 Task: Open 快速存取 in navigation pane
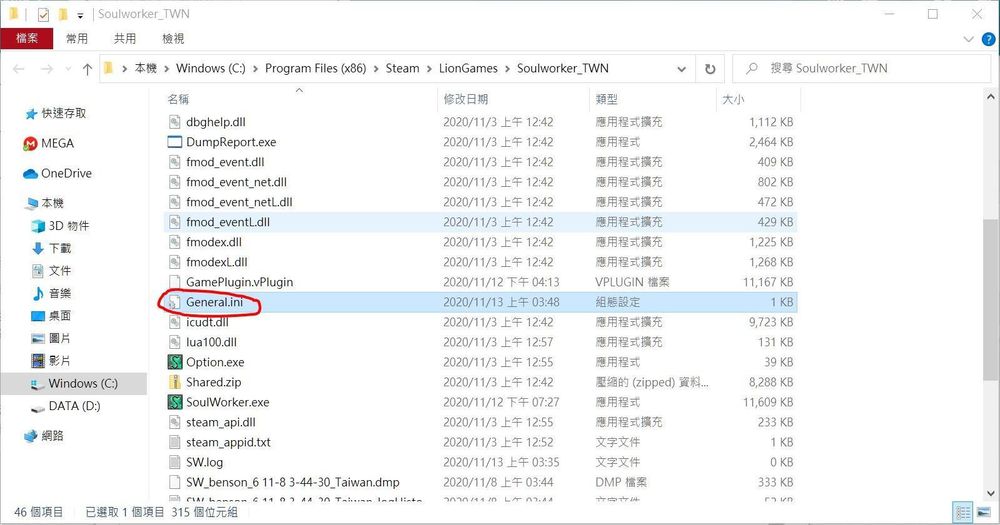(63, 114)
